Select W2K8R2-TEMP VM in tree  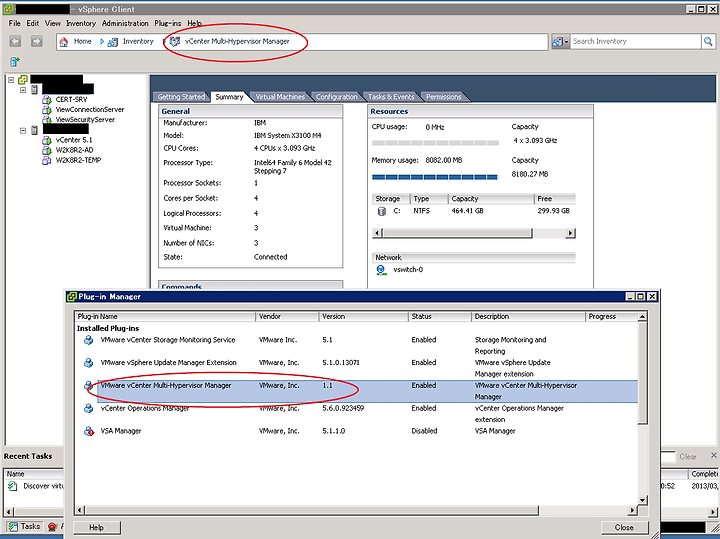(78, 160)
